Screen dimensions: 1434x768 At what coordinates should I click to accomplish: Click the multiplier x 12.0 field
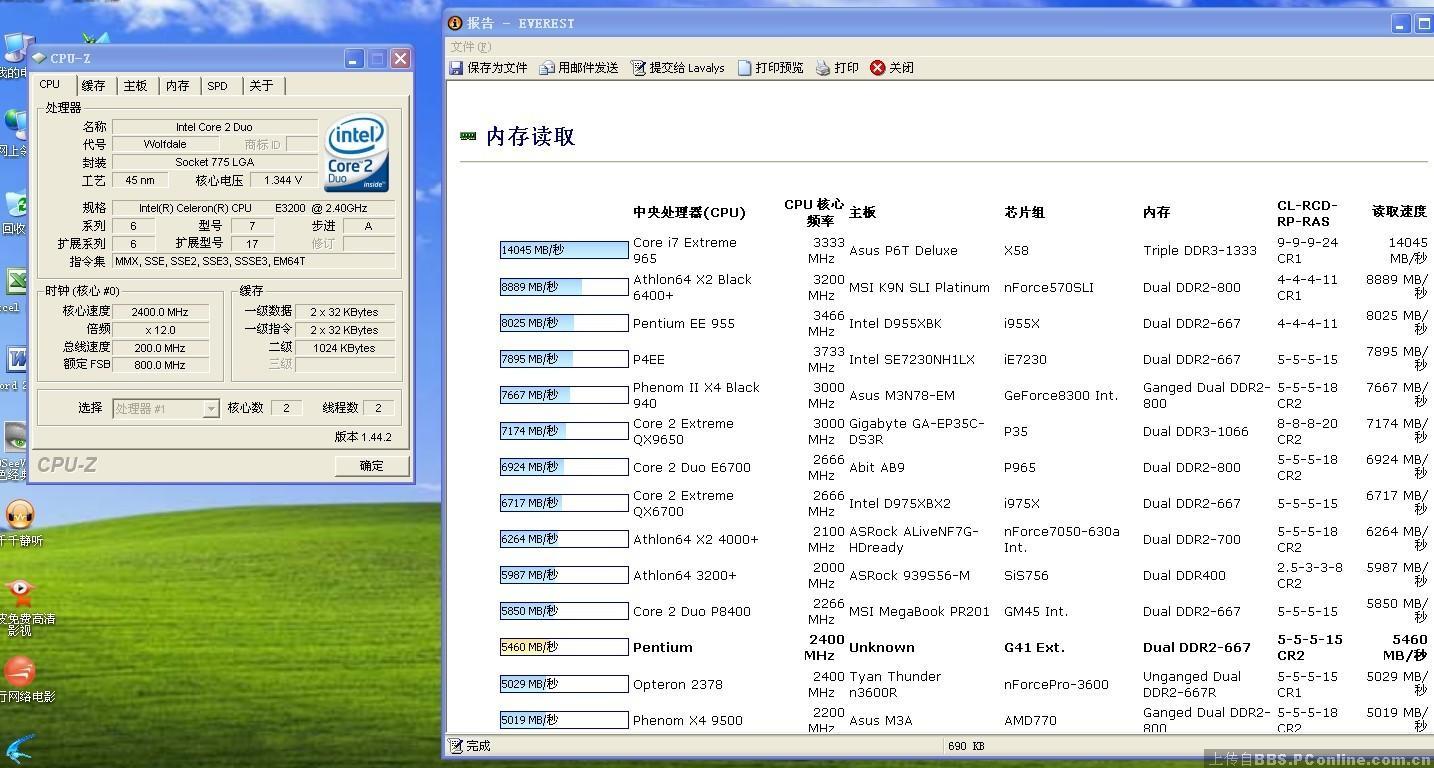click(x=159, y=330)
